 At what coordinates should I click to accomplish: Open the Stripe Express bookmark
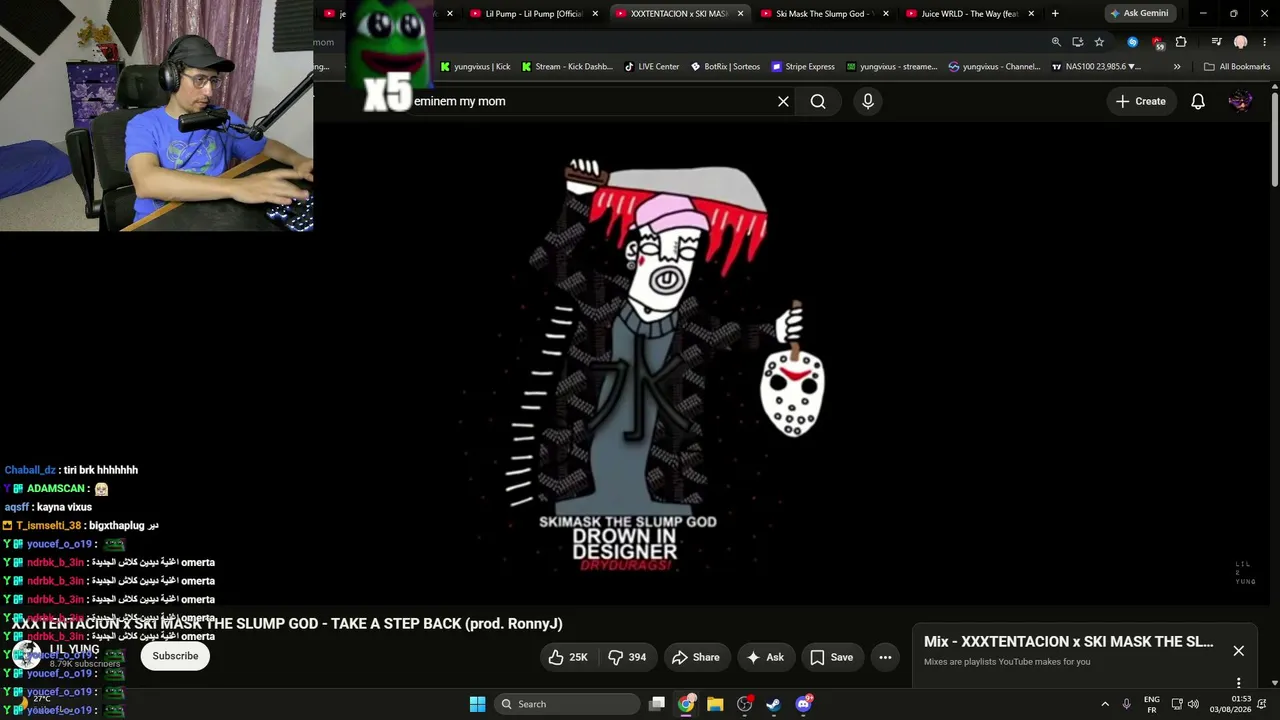point(802,67)
